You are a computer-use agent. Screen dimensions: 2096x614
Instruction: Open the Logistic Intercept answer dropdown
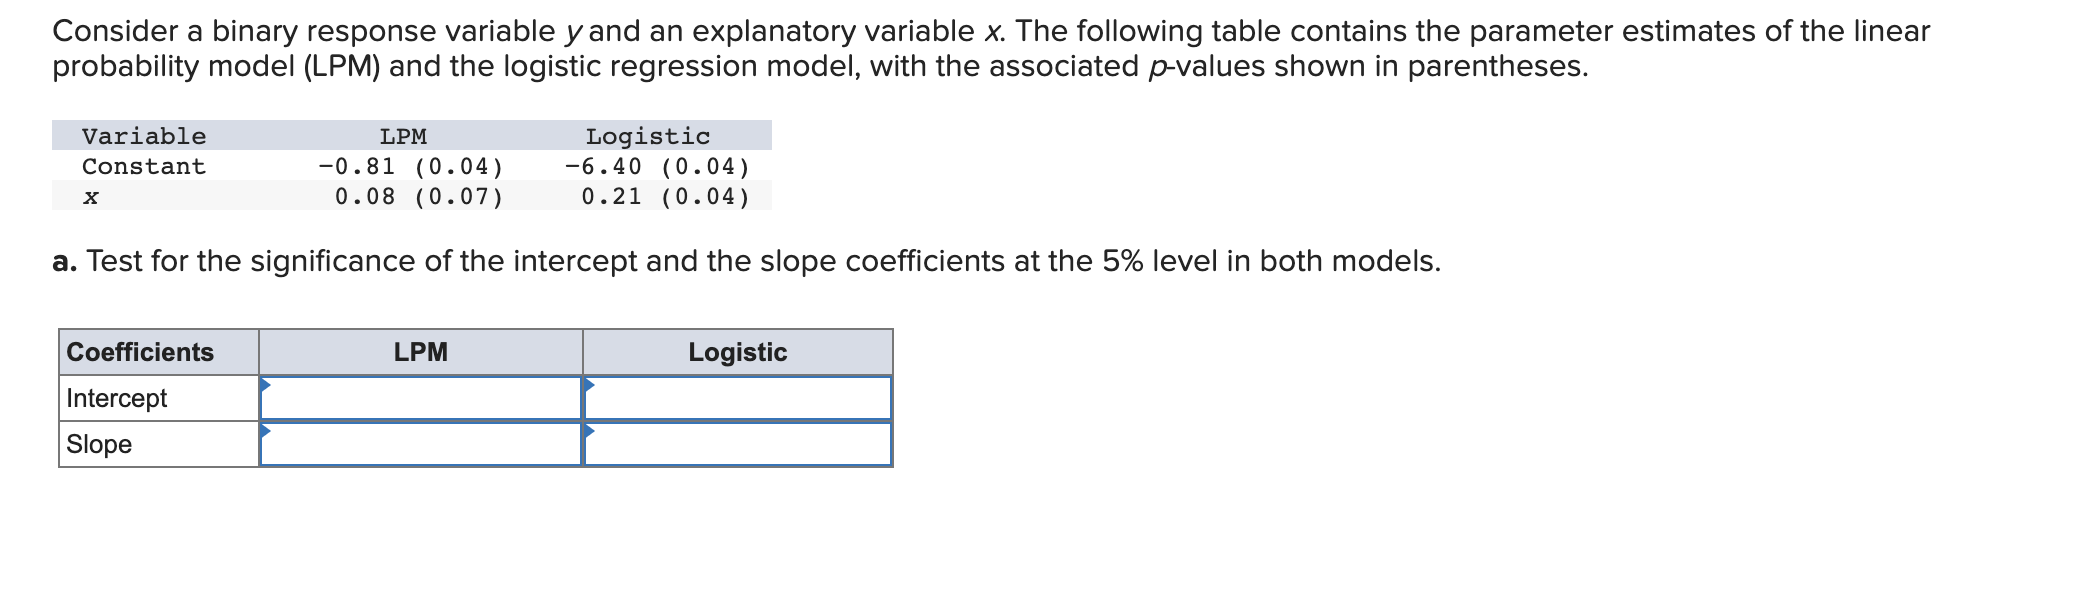point(737,397)
